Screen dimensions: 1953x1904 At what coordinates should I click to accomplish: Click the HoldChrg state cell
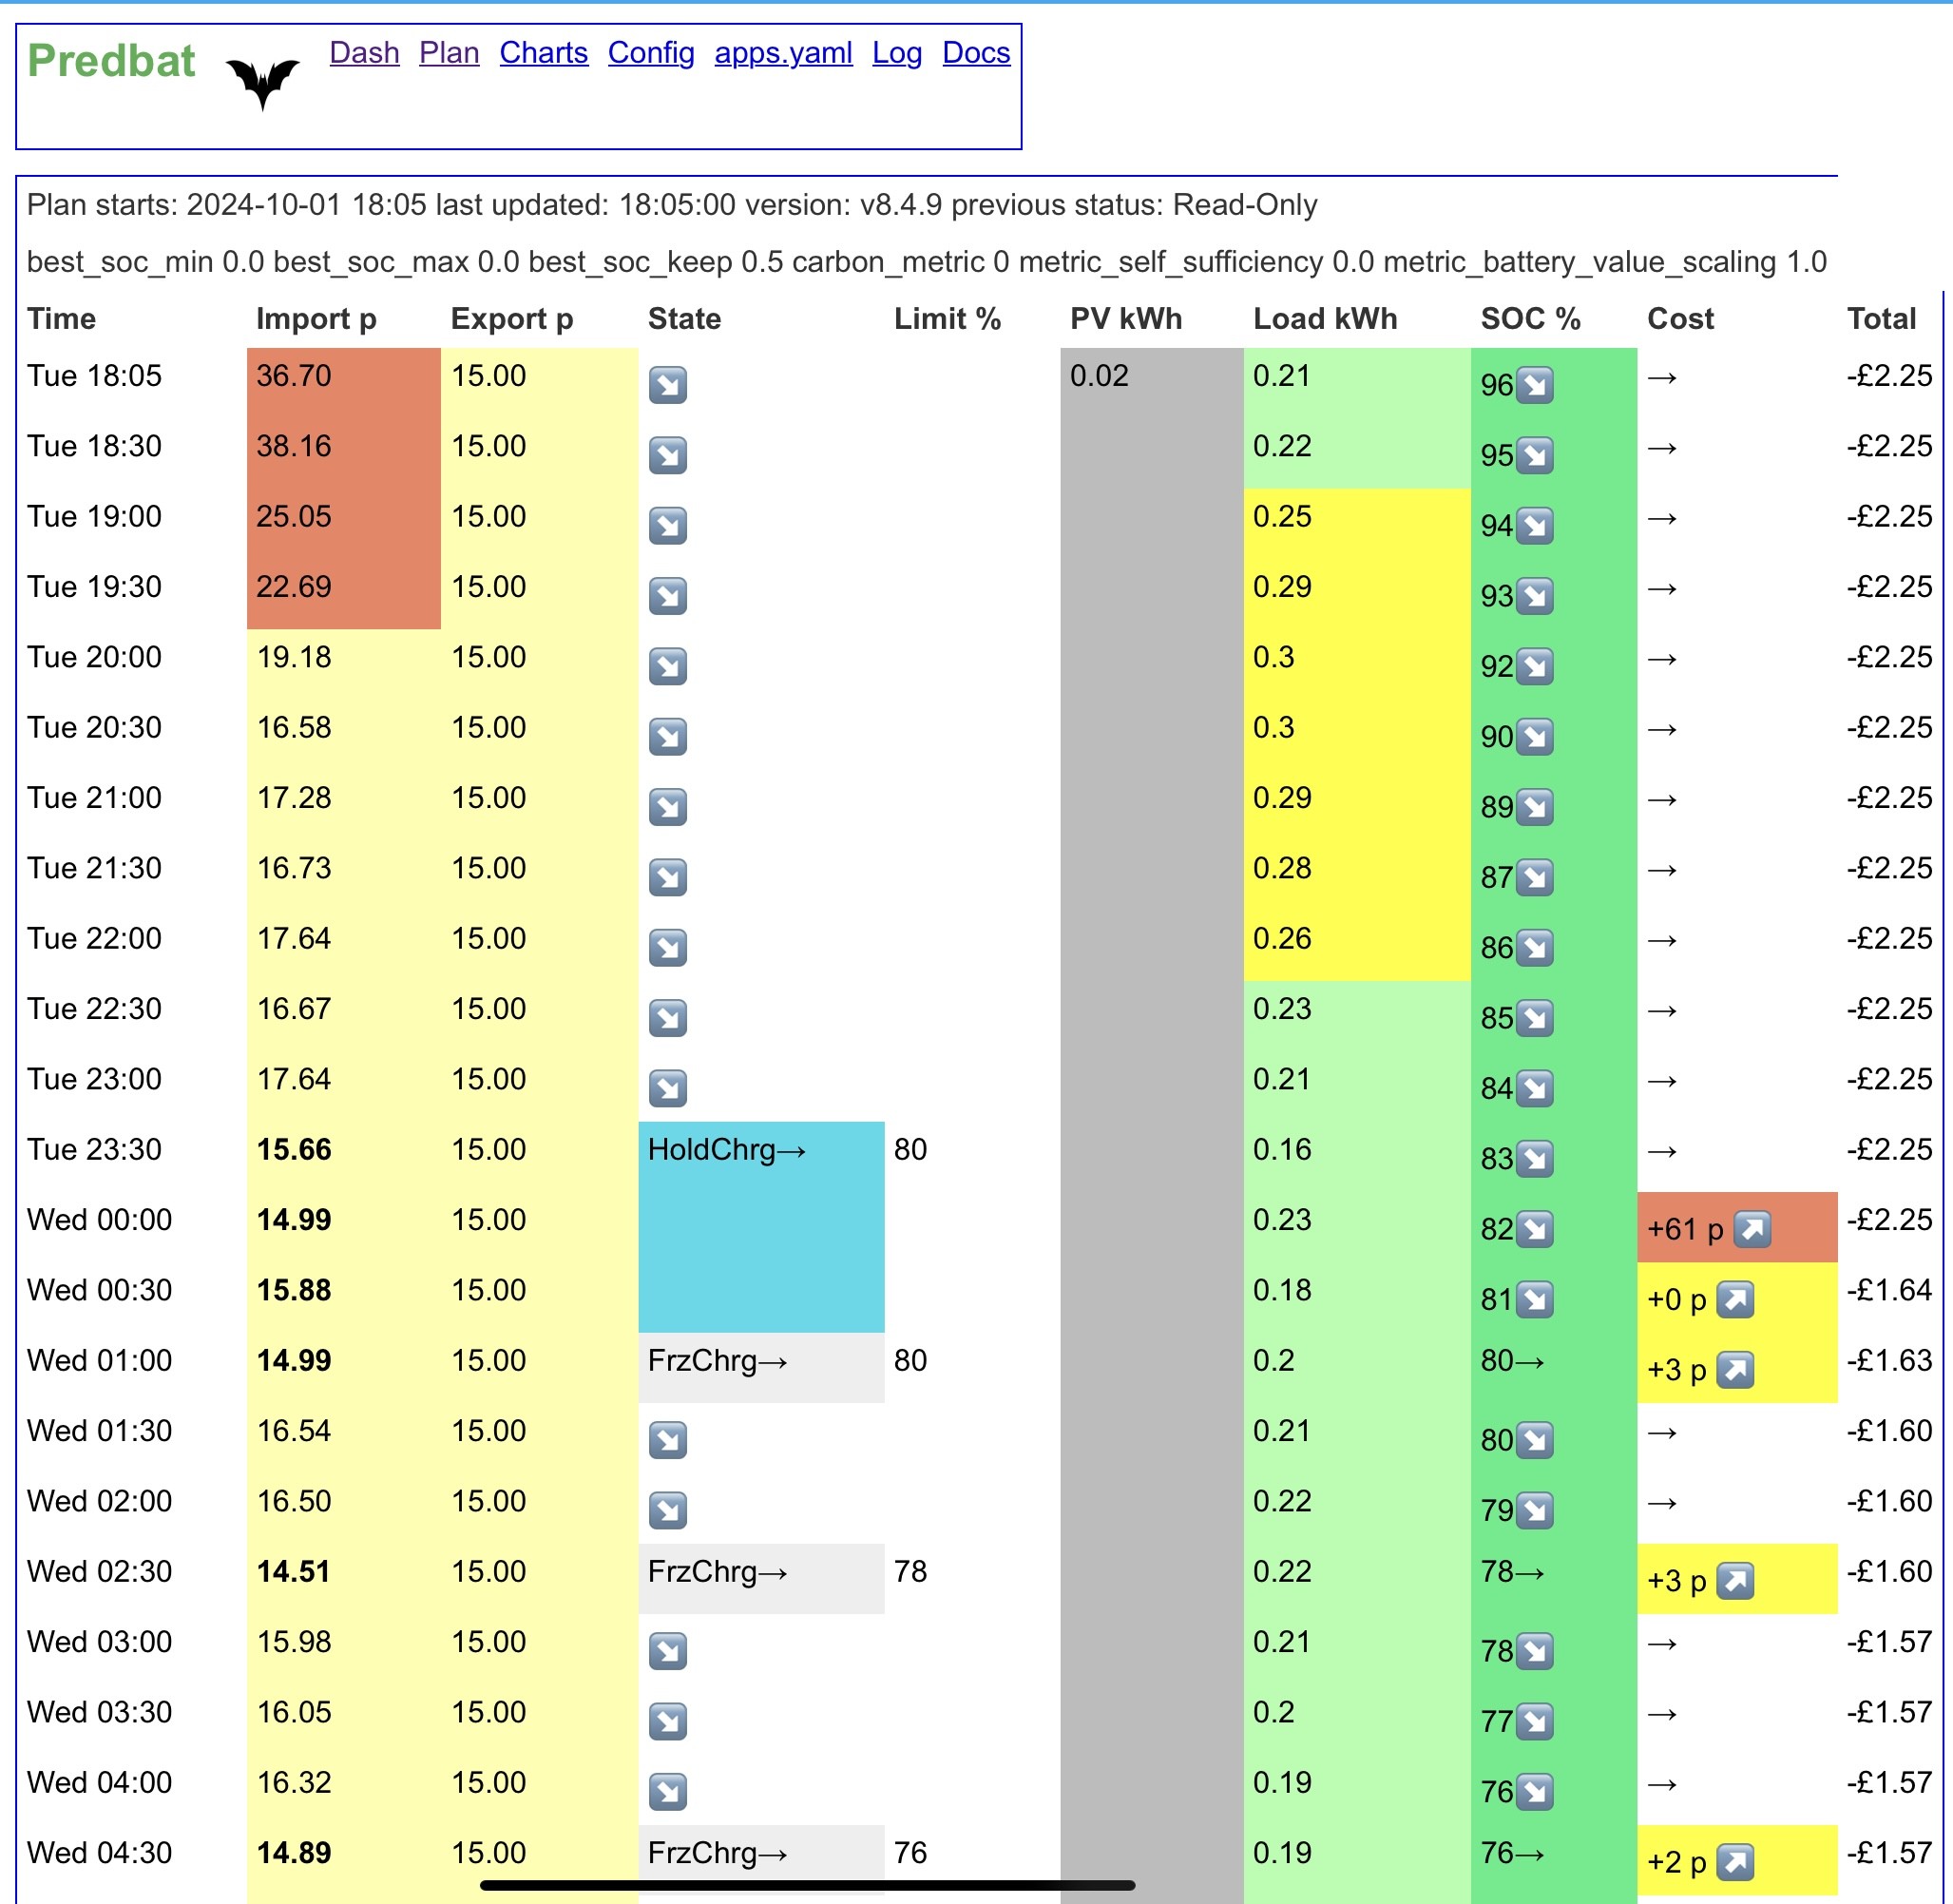click(761, 1226)
